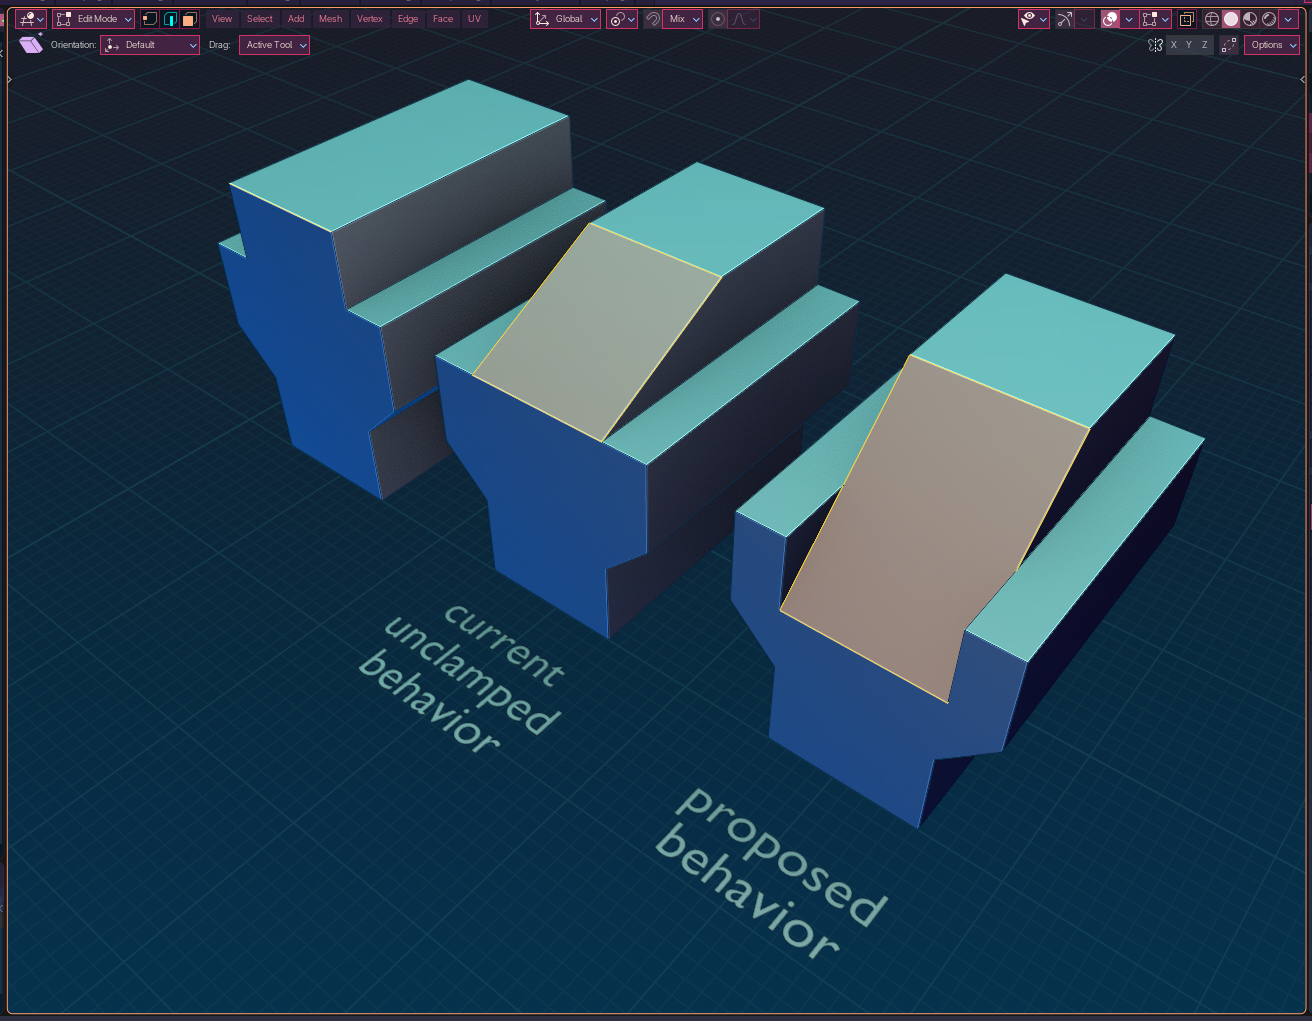Open the UV menu
The image size is (1312, 1021).
click(474, 19)
